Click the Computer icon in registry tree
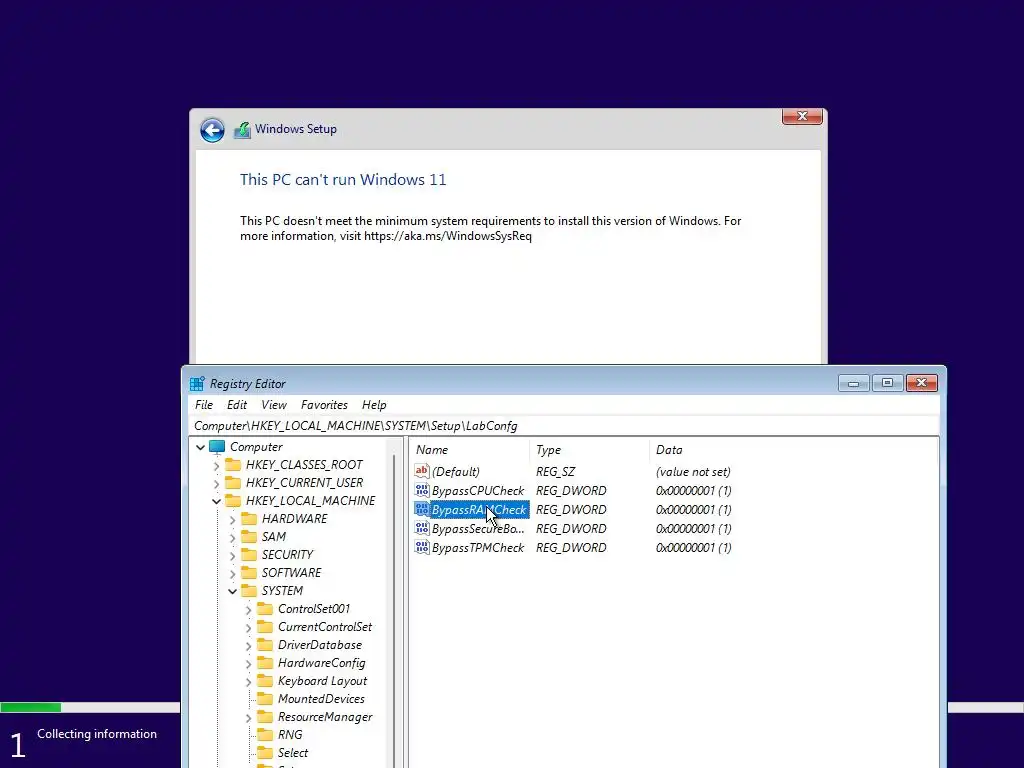The height and width of the screenshot is (768, 1024). pos(217,447)
